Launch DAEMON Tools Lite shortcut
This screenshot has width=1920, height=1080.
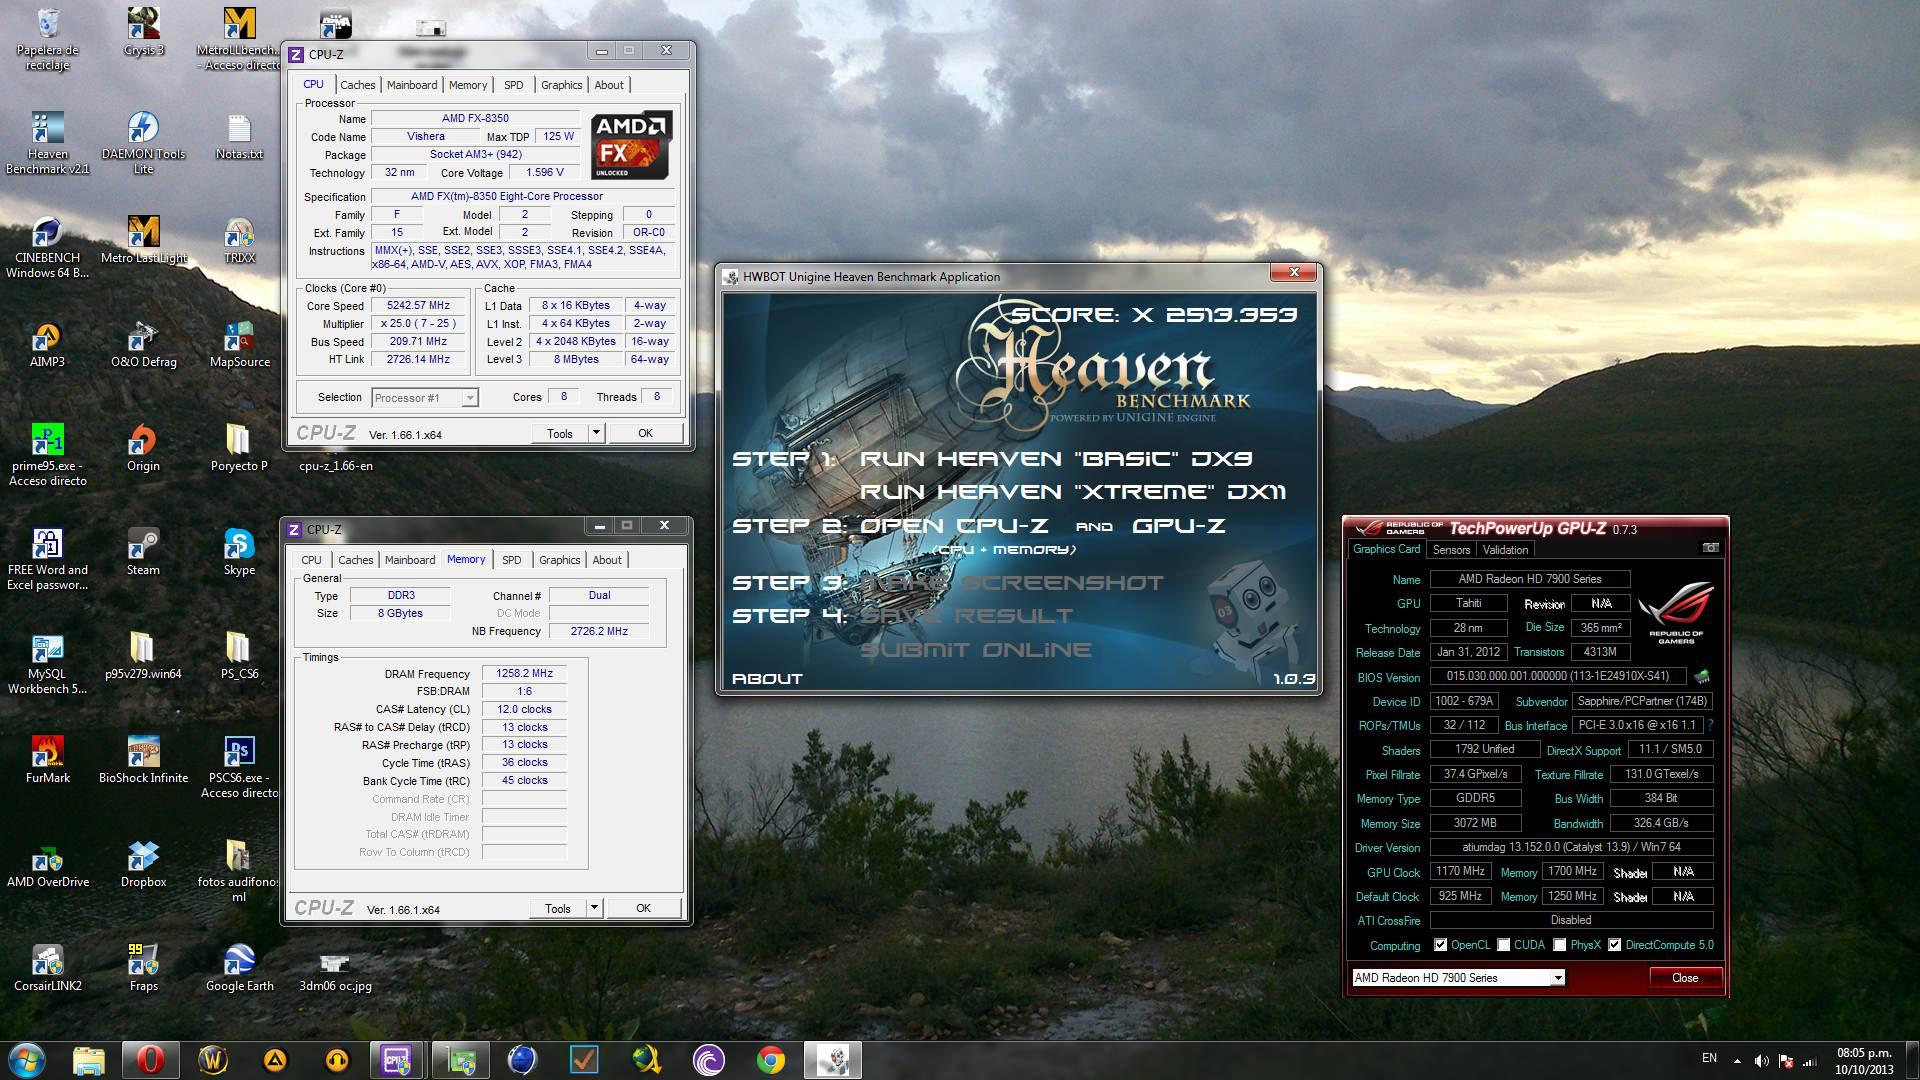143,143
